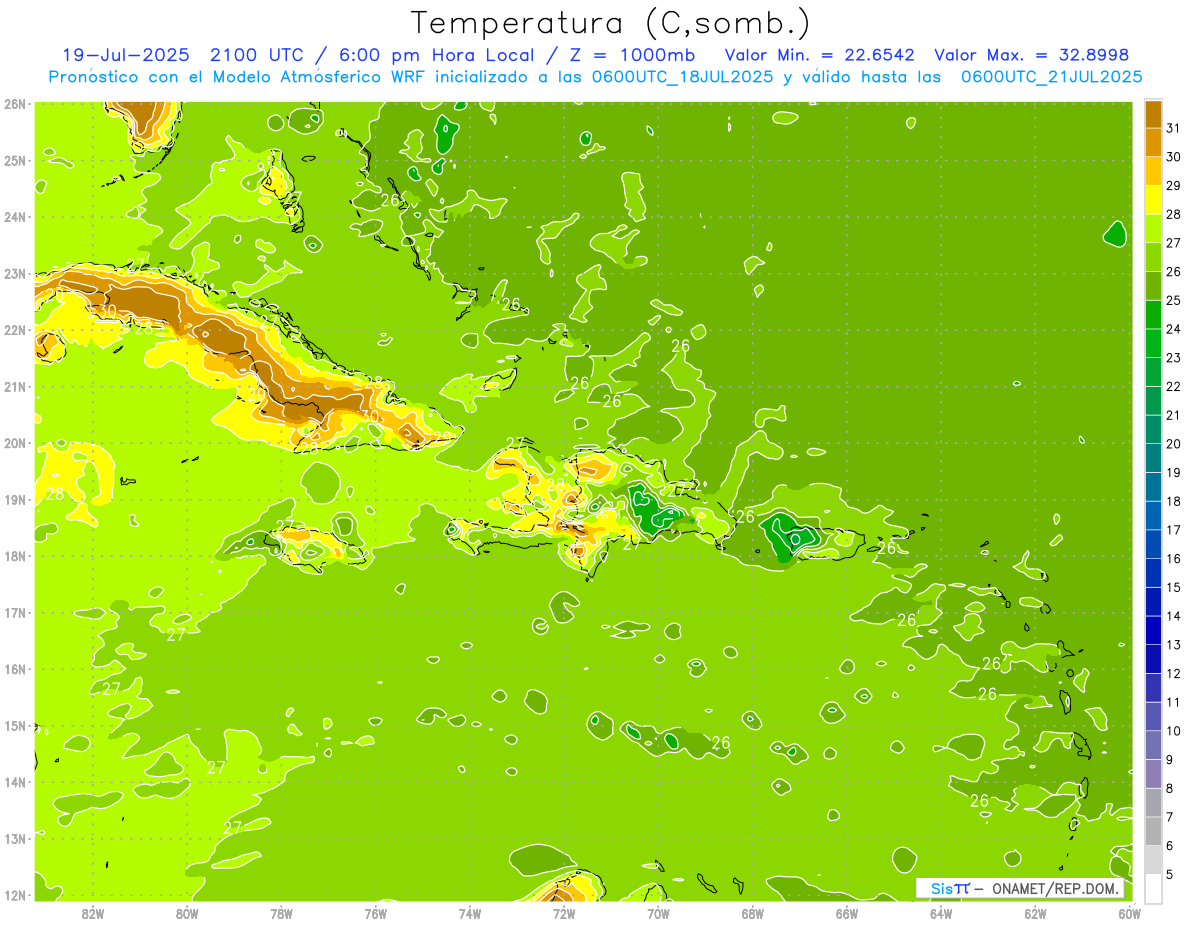Click legend scale value '31'
The height and width of the screenshot is (927, 1200).
tap(1173, 129)
